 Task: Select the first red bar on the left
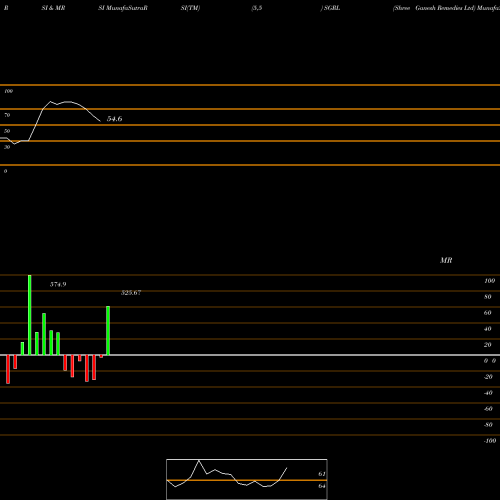coord(8,369)
